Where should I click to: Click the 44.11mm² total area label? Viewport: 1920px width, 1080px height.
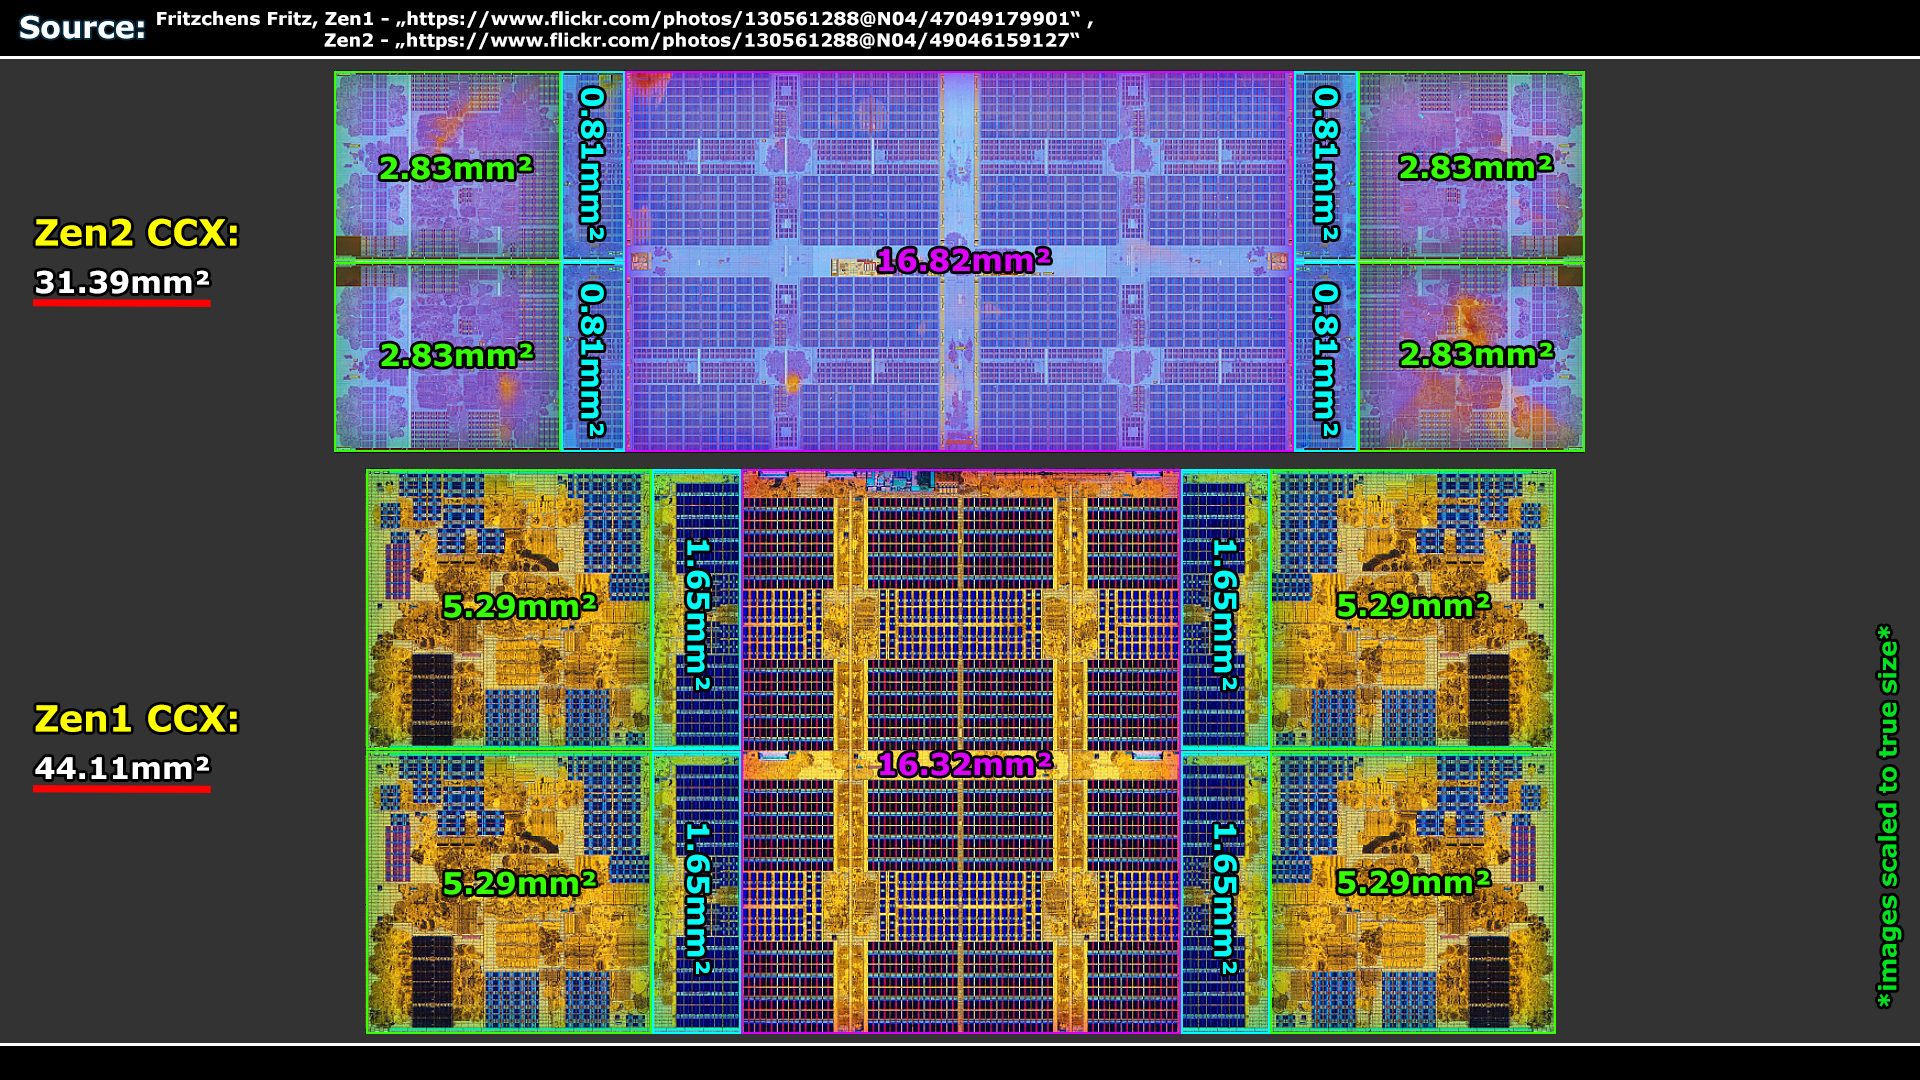click(122, 768)
